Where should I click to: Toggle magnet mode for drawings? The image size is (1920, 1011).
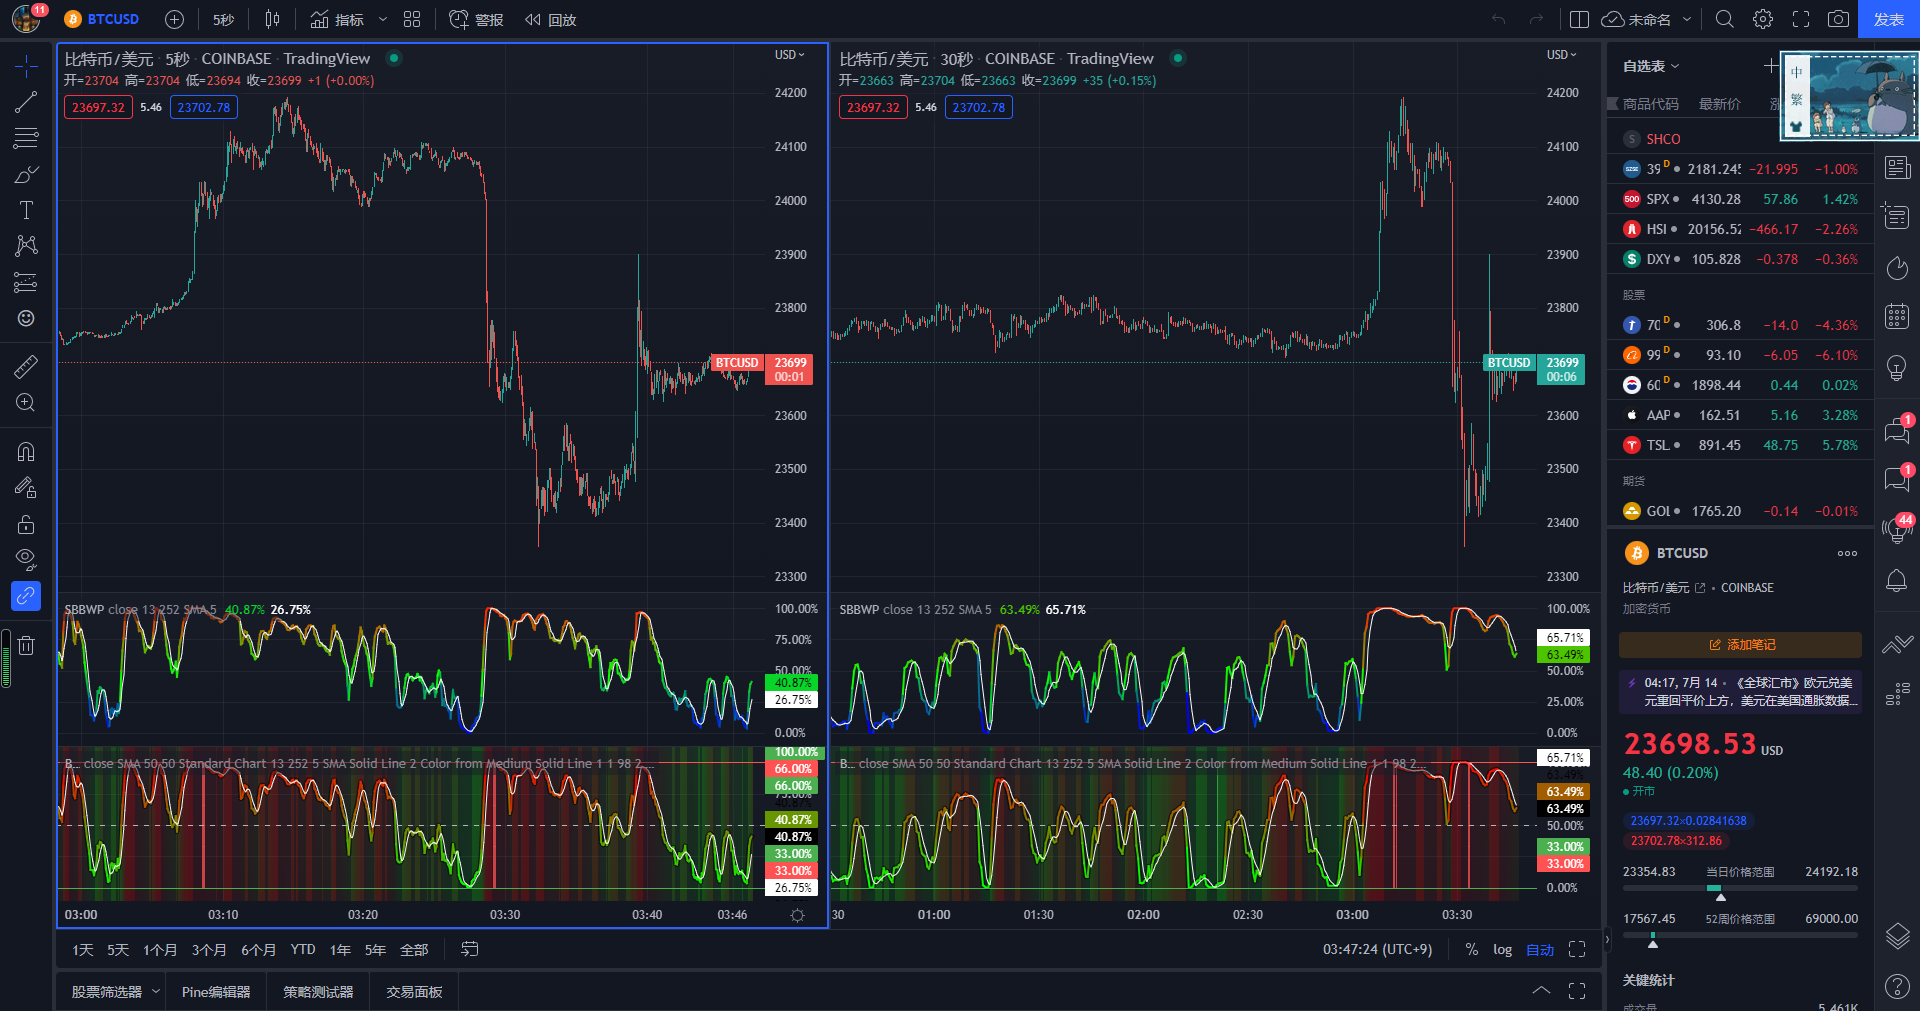click(26, 451)
